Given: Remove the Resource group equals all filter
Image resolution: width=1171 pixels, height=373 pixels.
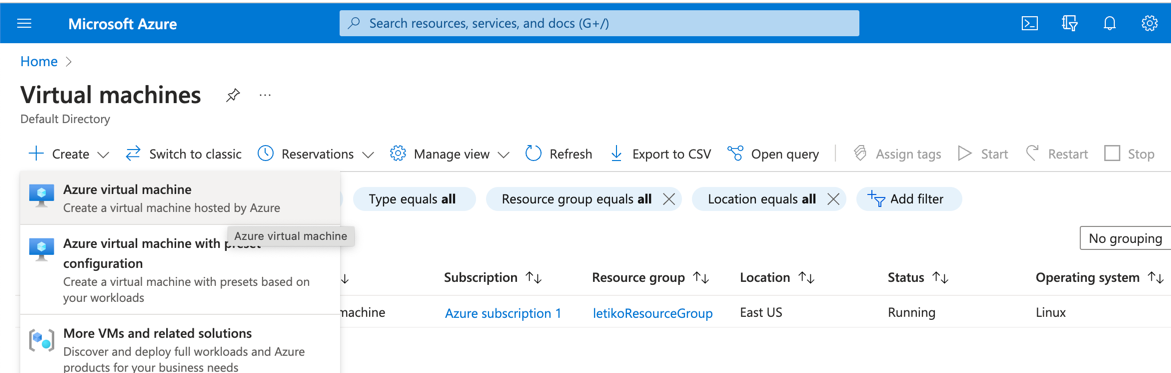Looking at the screenshot, I should pyautogui.click(x=669, y=199).
